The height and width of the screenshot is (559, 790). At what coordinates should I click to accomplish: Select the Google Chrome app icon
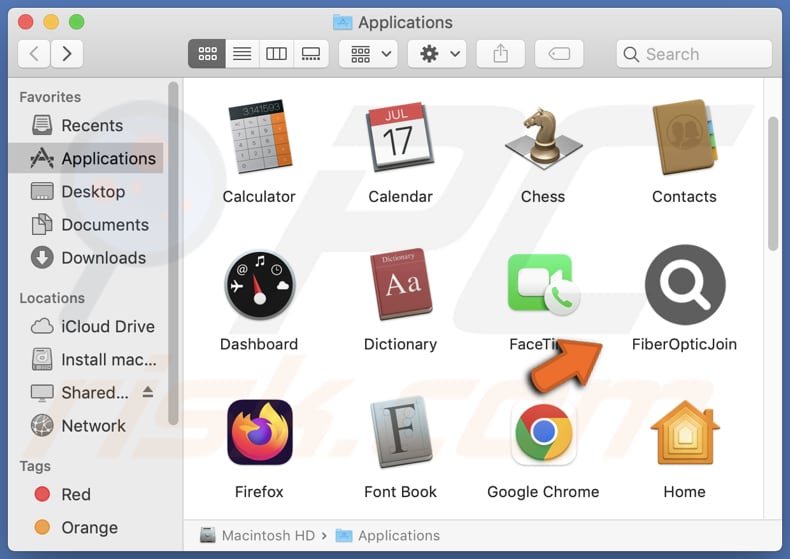pyautogui.click(x=543, y=432)
